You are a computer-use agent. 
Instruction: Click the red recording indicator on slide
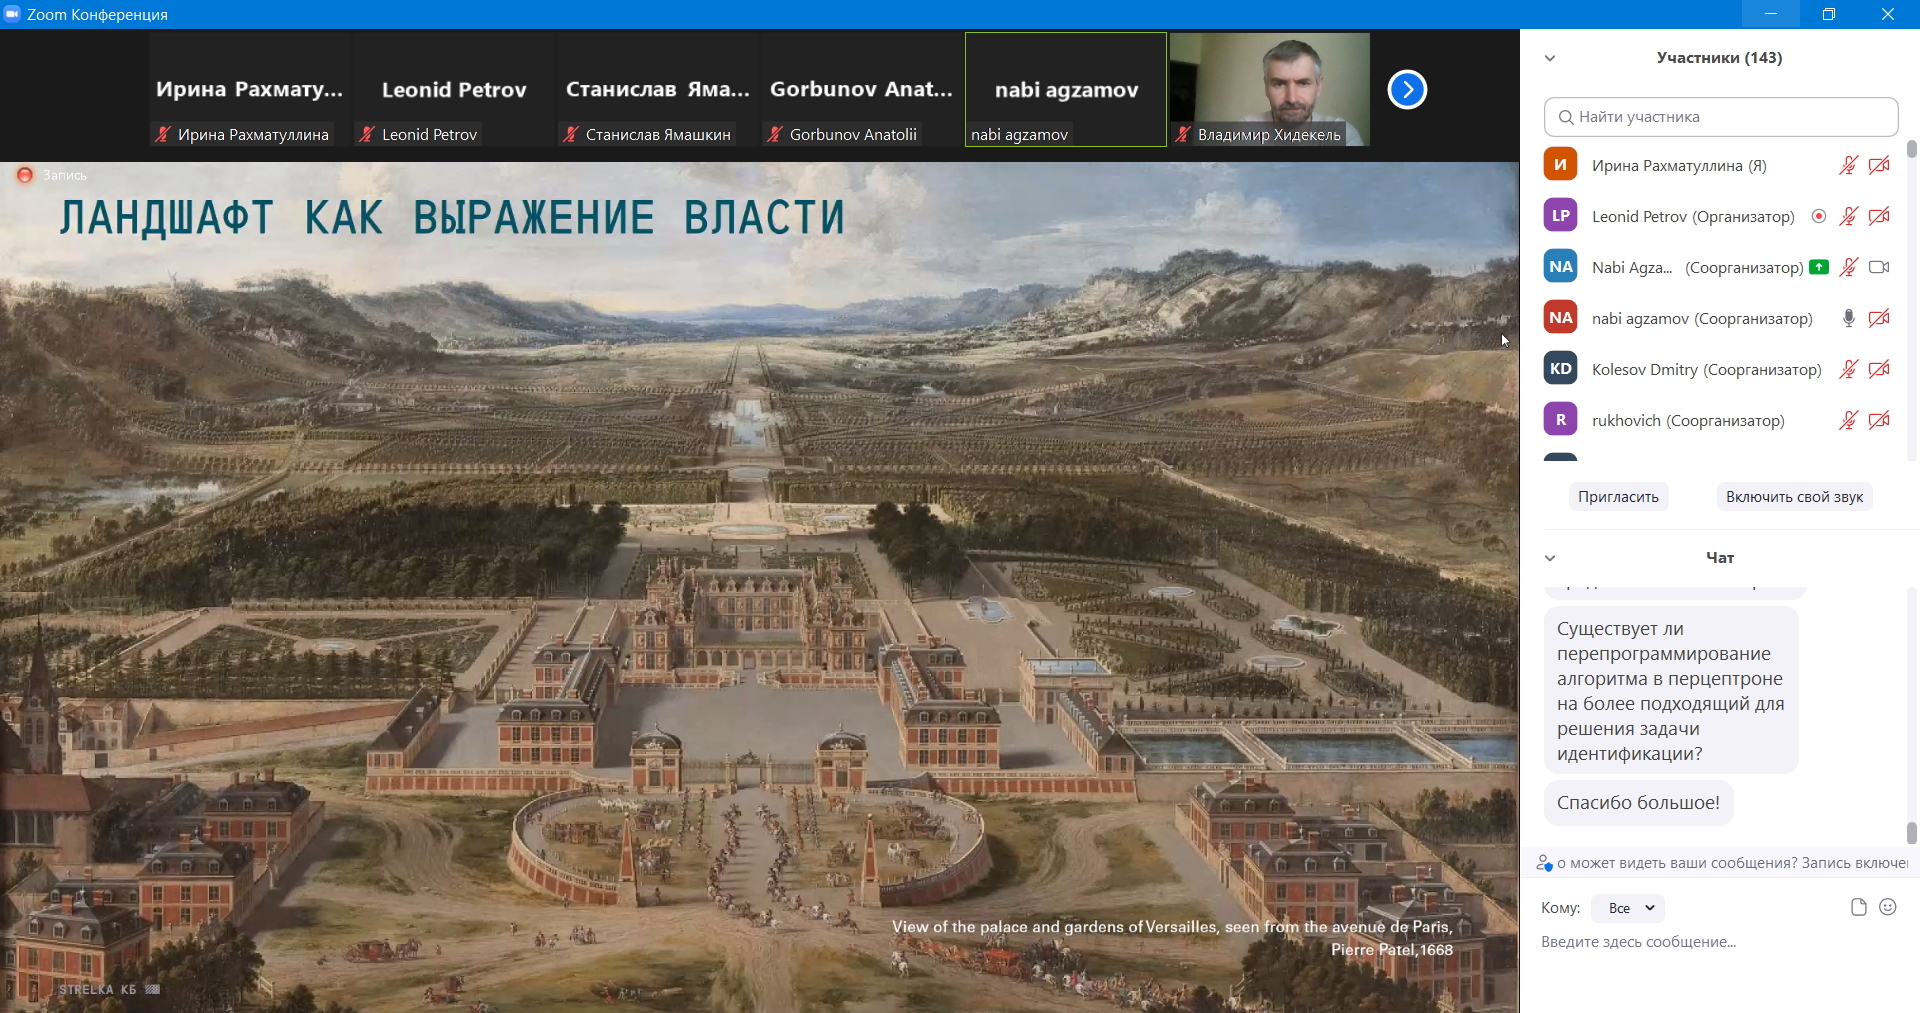click(x=25, y=175)
